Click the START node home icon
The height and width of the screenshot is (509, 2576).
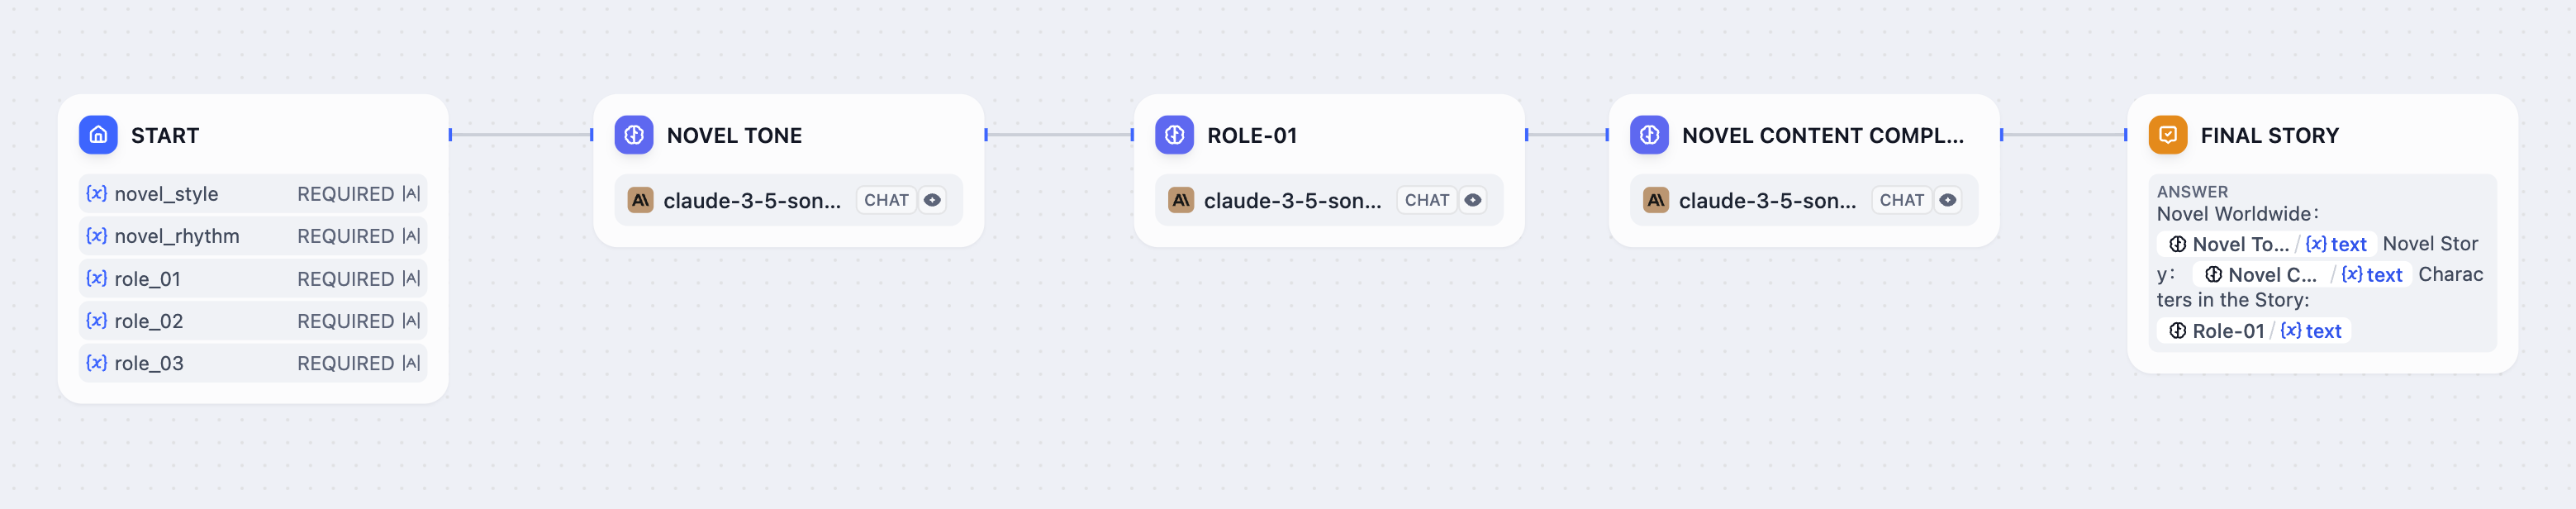click(98, 135)
